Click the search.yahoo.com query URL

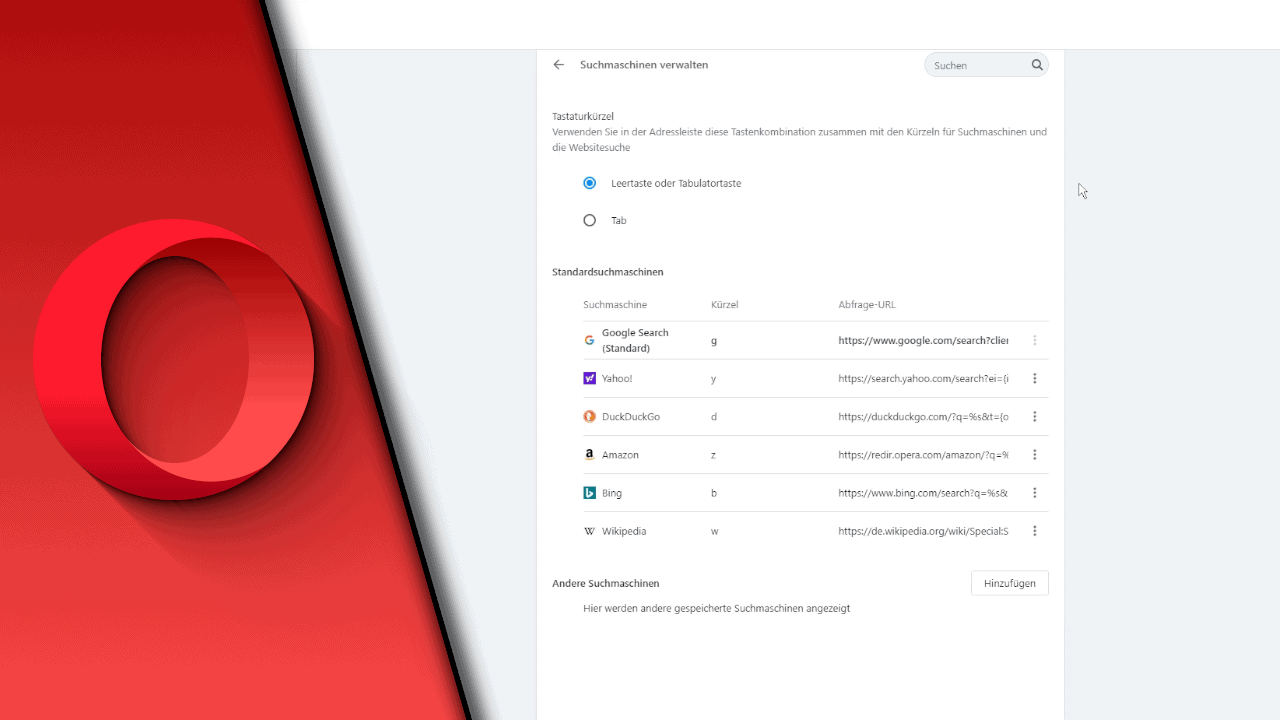pos(923,379)
